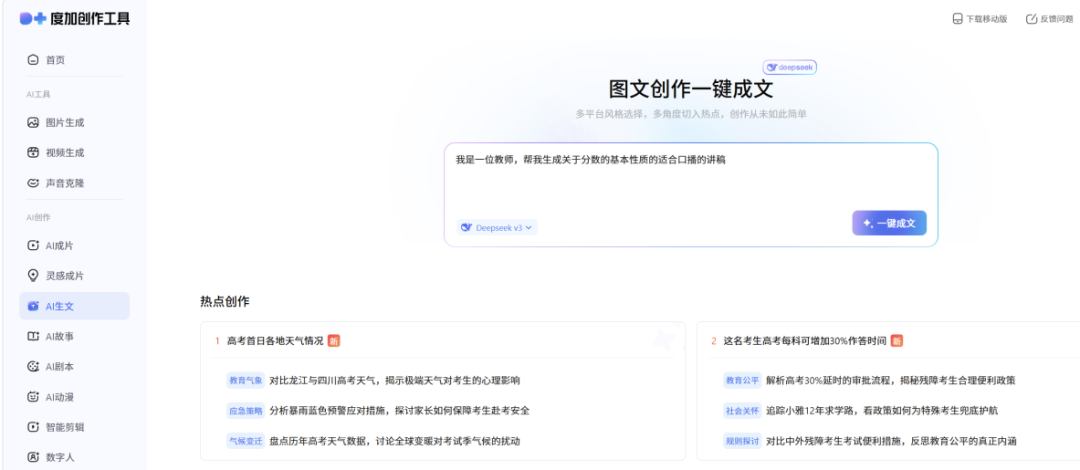1080x470 pixels.
Task: Click the 反馈问题 link
Action: pos(1051,19)
